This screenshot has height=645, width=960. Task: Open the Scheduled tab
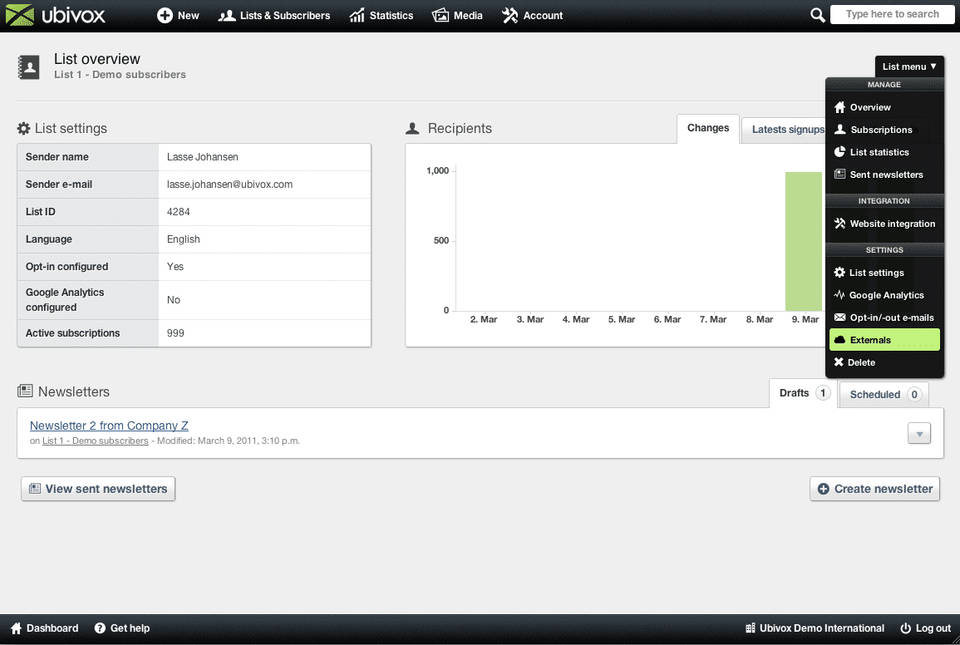click(884, 395)
